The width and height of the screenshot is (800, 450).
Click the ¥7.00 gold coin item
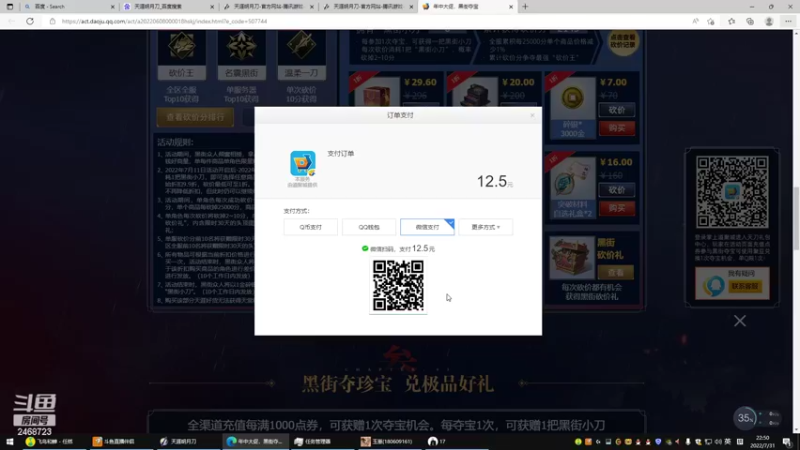coord(572,98)
